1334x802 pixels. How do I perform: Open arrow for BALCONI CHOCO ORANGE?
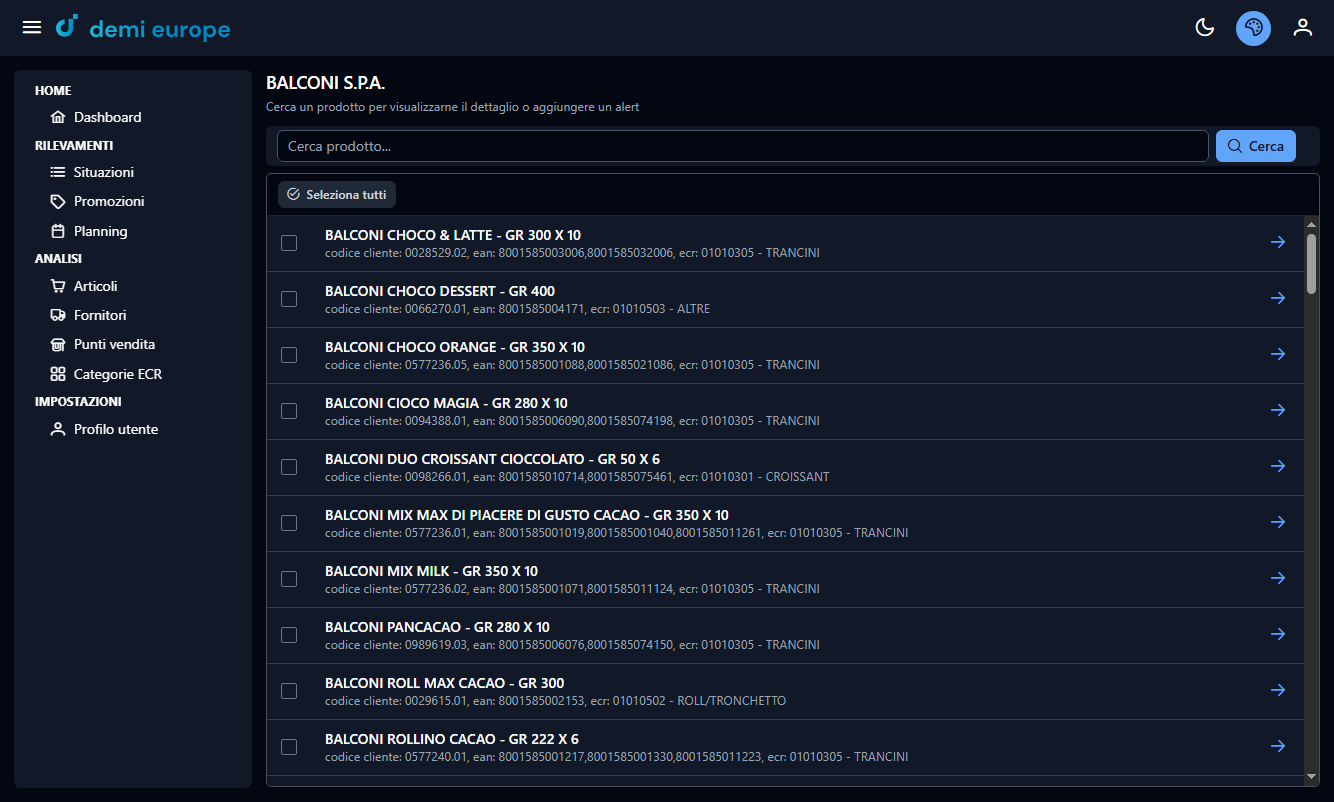tap(1277, 354)
